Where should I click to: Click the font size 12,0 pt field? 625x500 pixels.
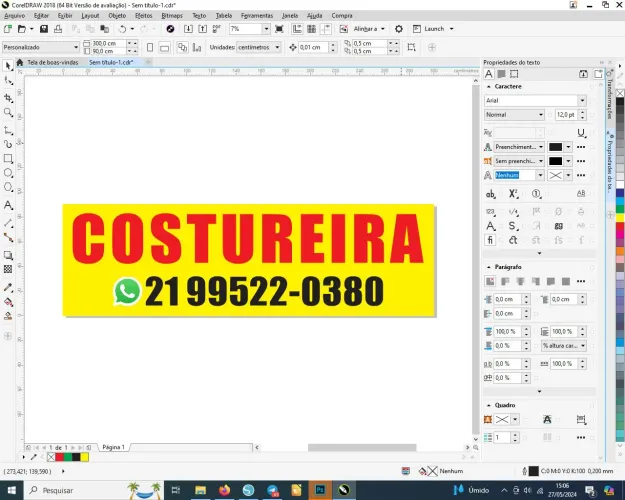pyautogui.click(x=566, y=115)
